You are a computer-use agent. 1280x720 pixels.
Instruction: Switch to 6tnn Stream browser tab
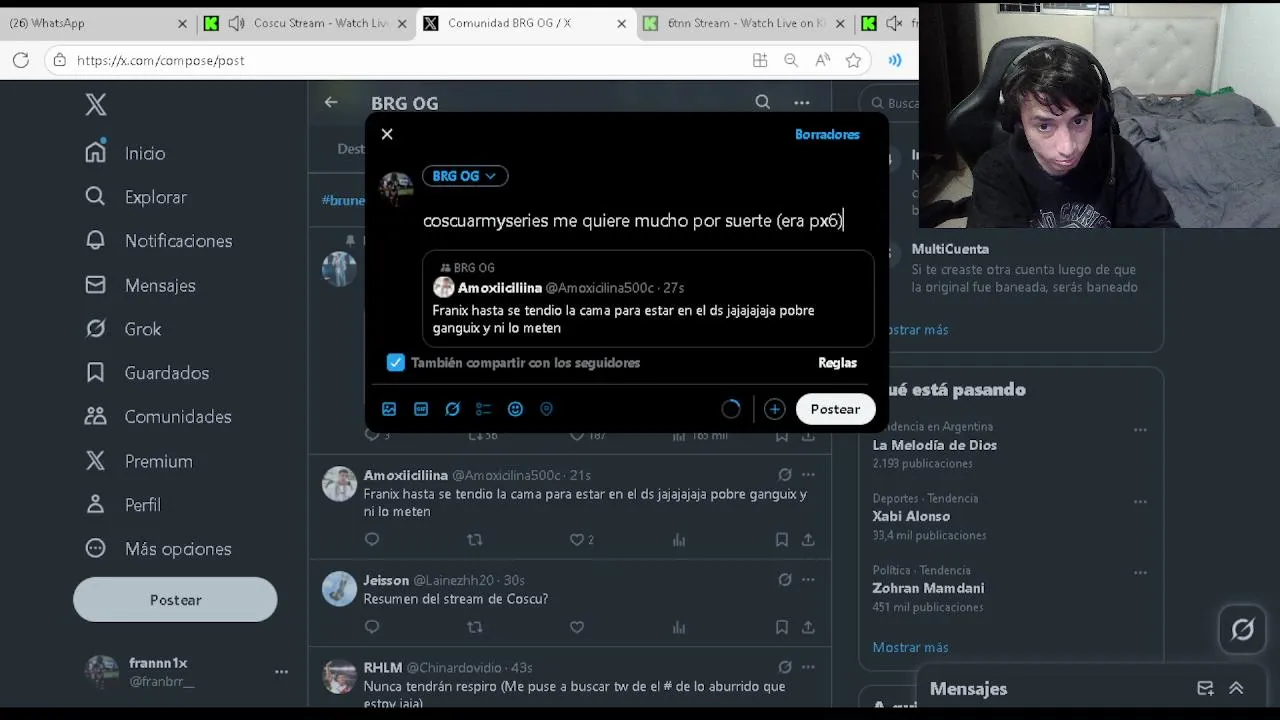pyautogui.click(x=742, y=23)
